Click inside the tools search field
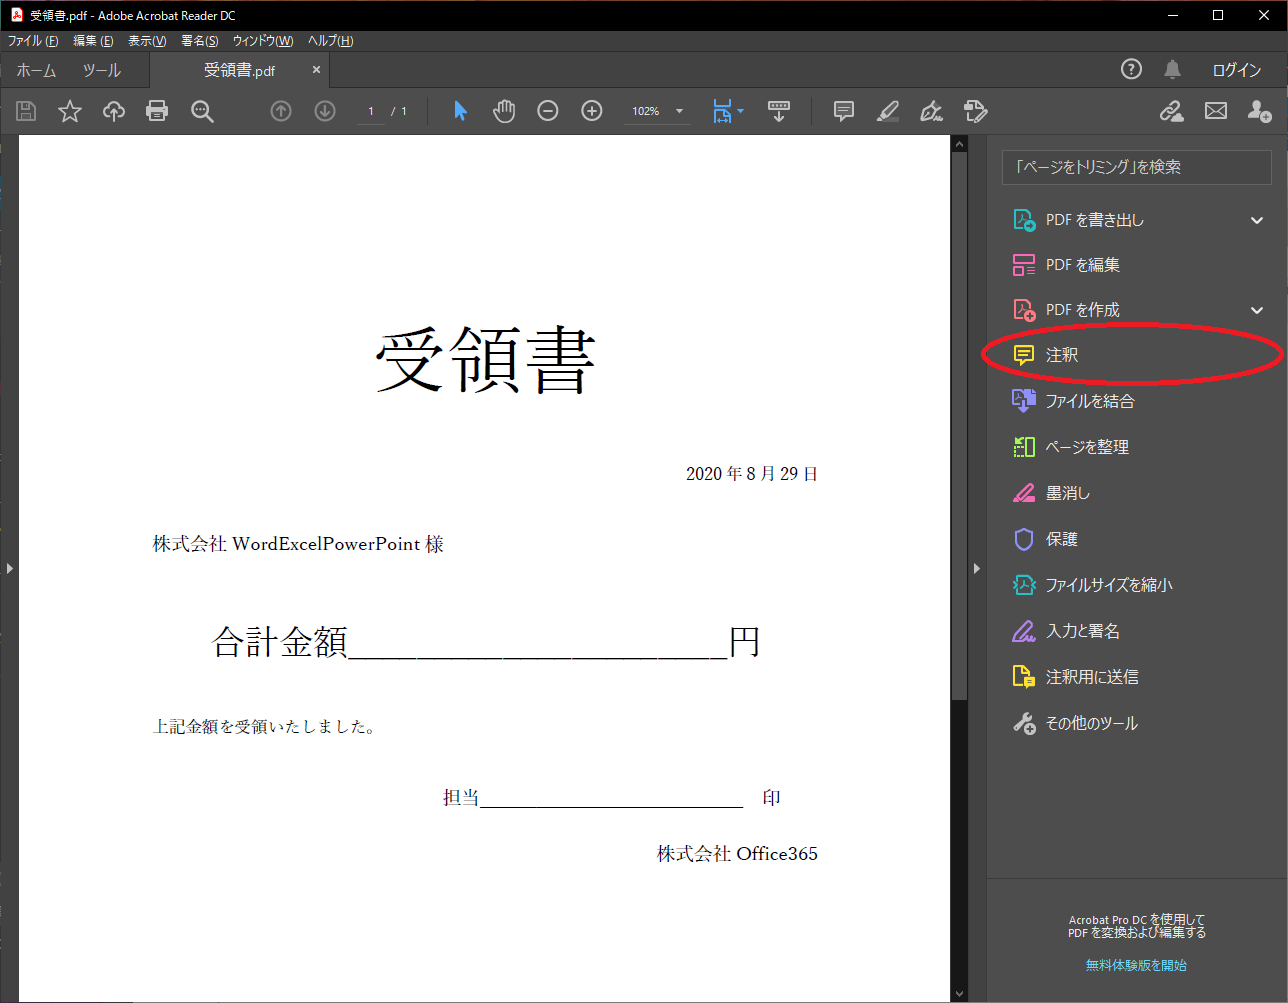The width and height of the screenshot is (1288, 1003). (1135, 167)
